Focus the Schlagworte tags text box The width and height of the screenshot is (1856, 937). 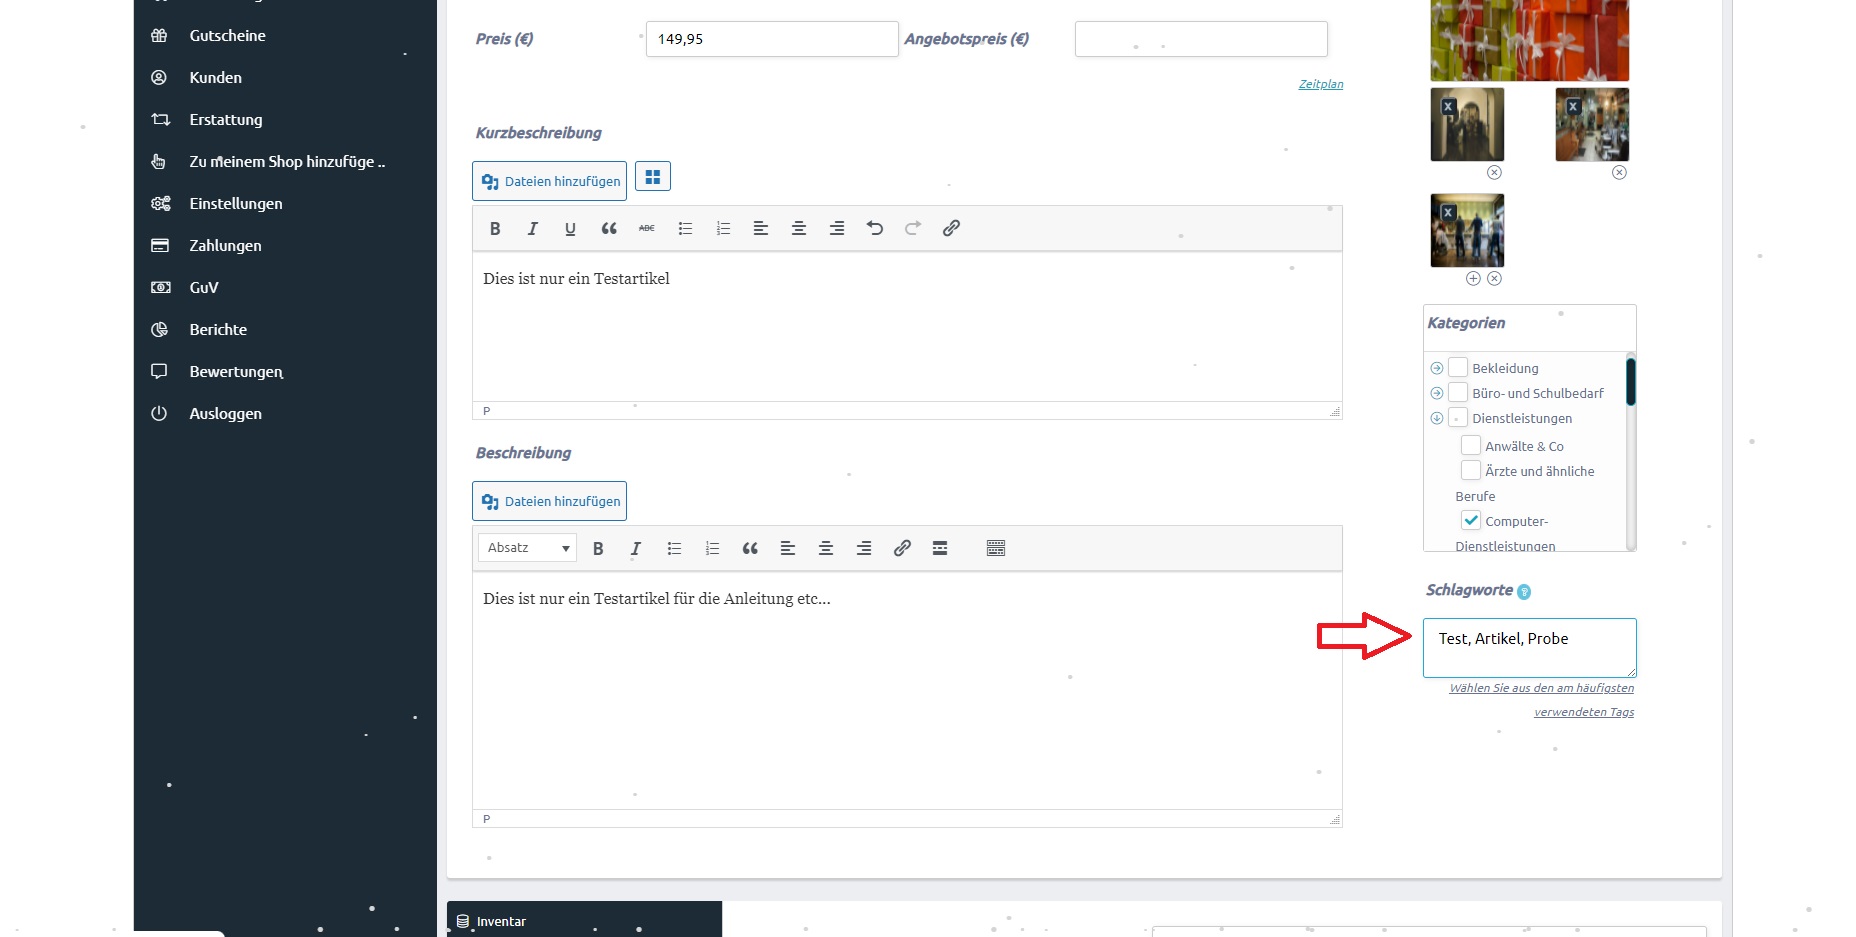point(1530,648)
